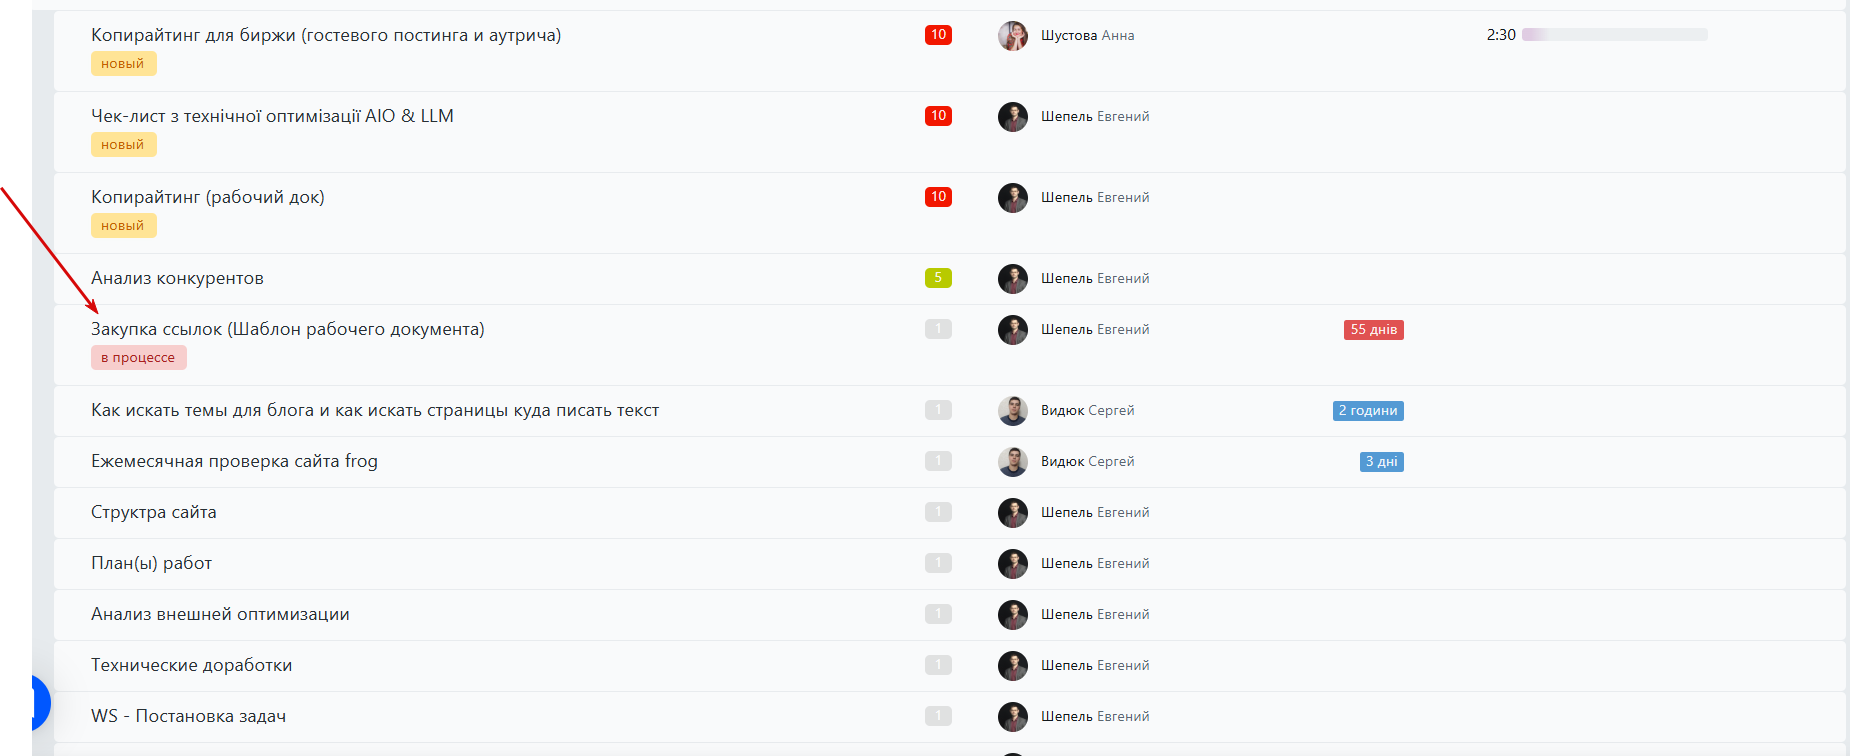Open the task Технические доработки
The image size is (1850, 756).
(192, 665)
